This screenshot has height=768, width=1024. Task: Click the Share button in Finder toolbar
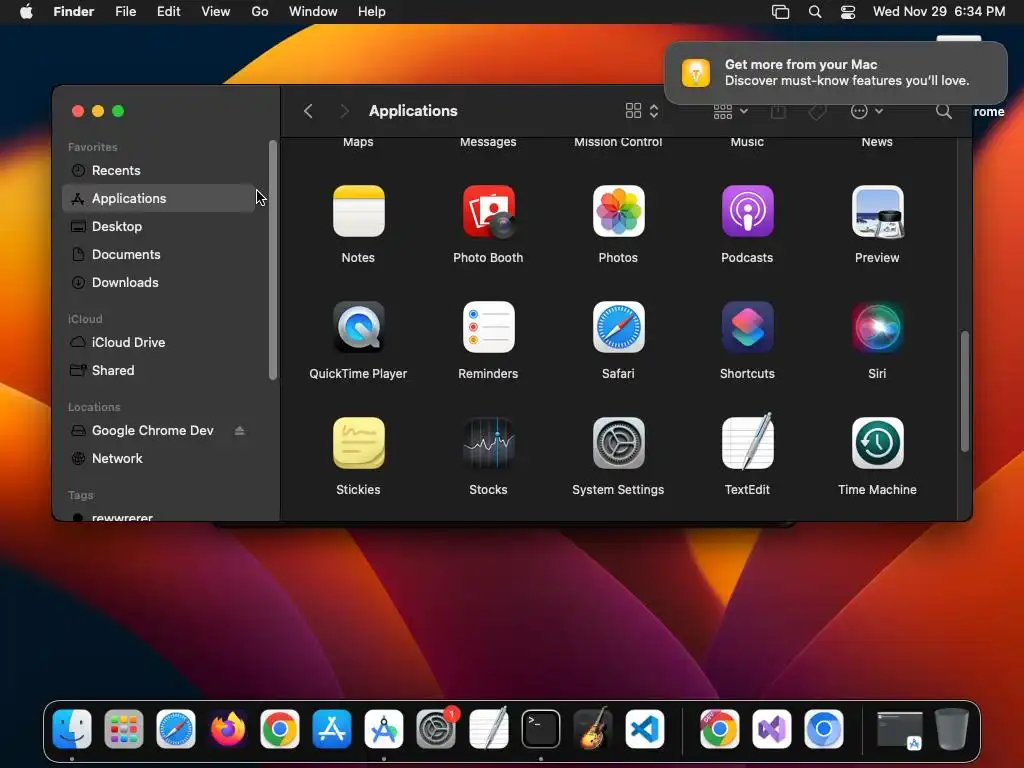pos(778,111)
